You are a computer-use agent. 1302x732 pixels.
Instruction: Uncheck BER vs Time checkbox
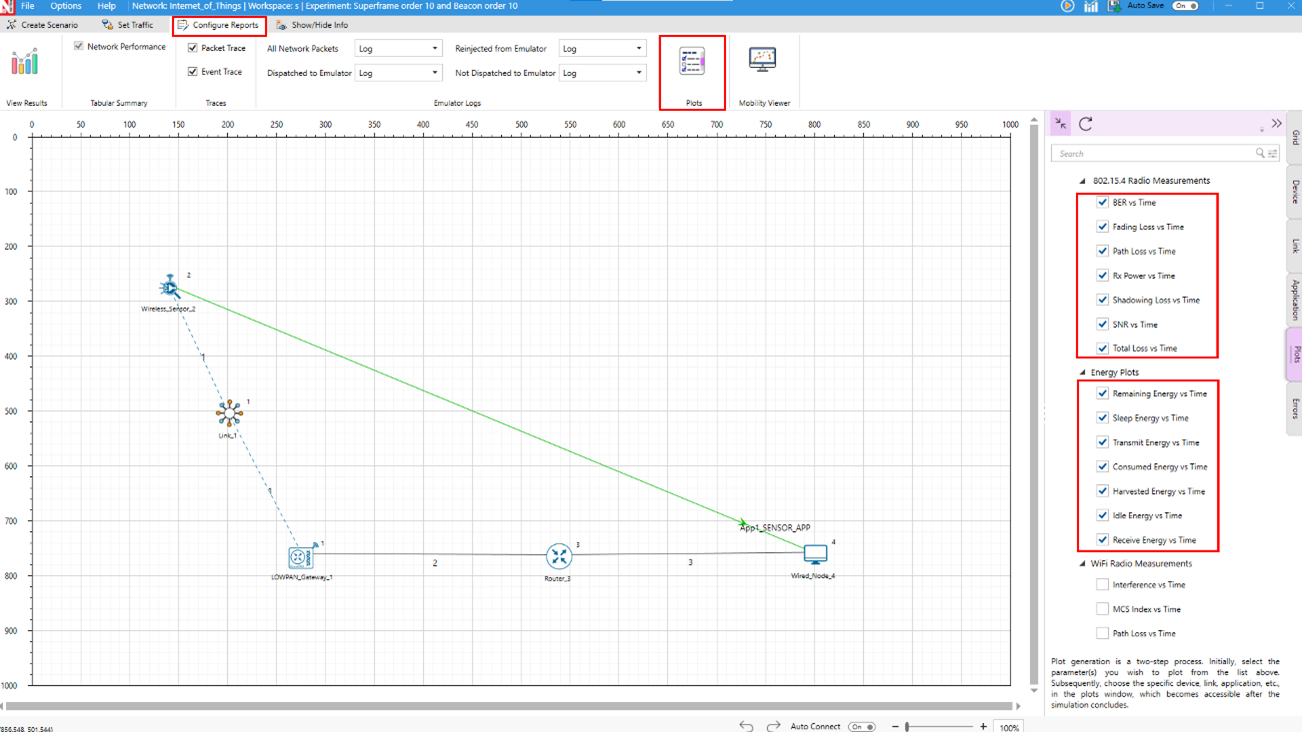coord(1102,202)
